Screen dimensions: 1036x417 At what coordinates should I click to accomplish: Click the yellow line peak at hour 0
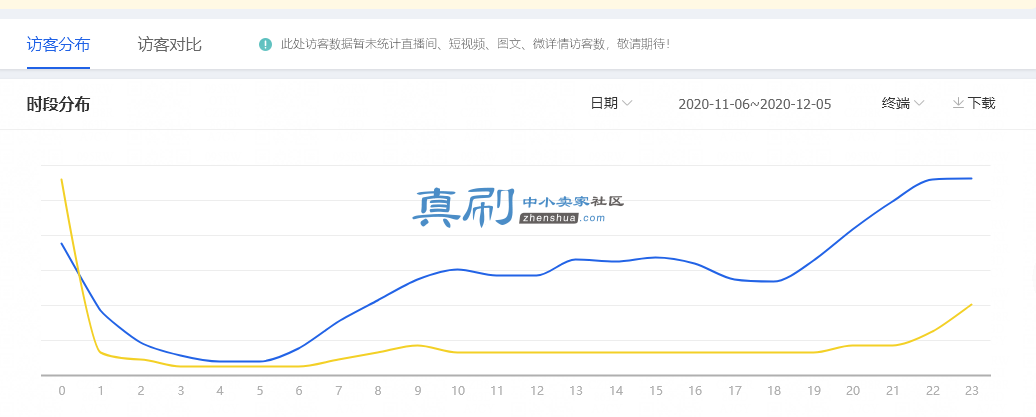(61, 179)
